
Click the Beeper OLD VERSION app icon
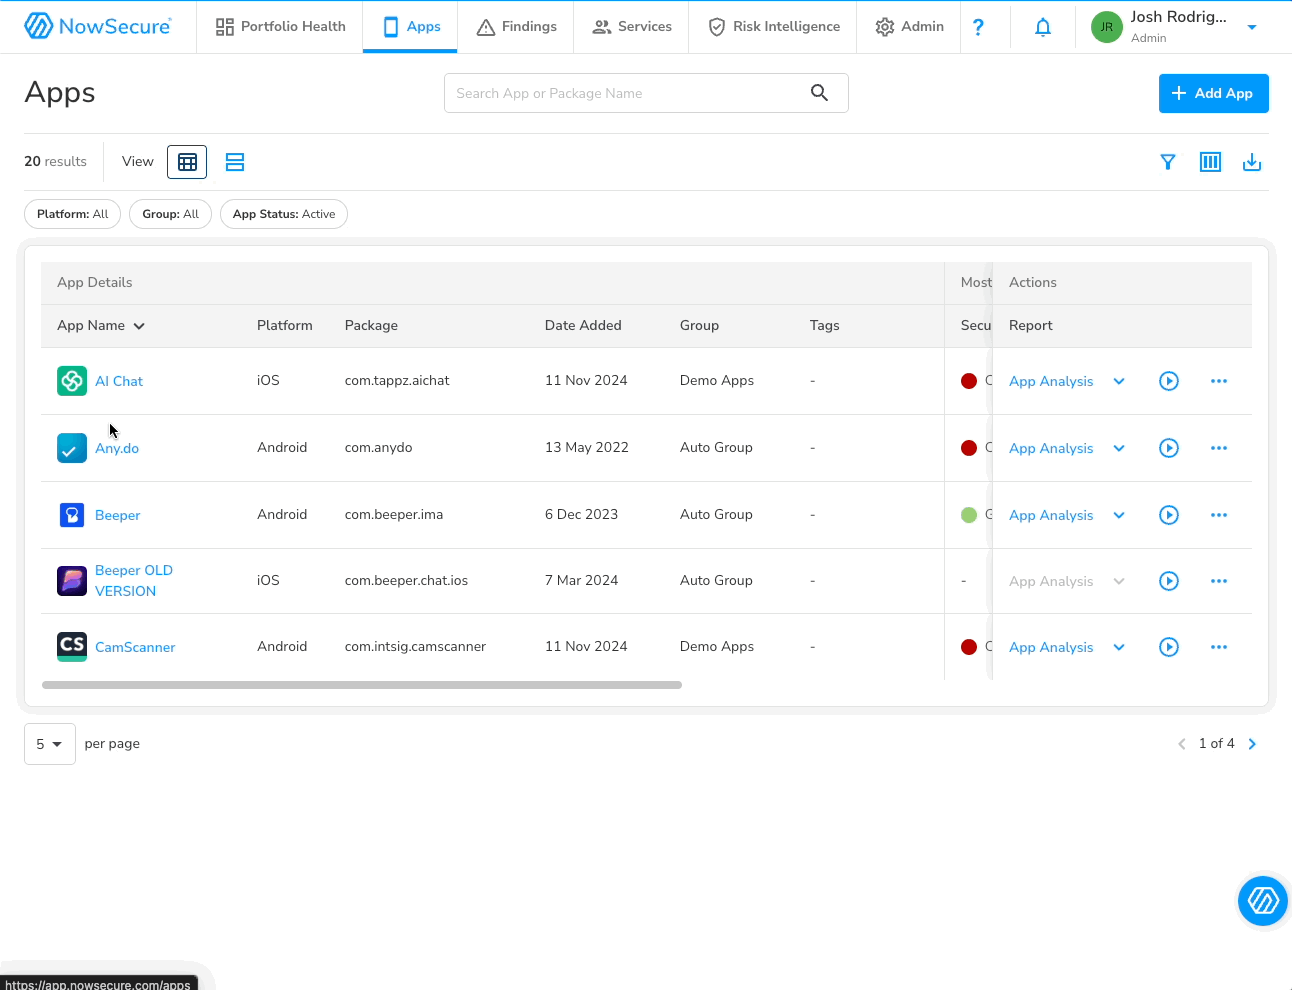pyautogui.click(x=72, y=581)
